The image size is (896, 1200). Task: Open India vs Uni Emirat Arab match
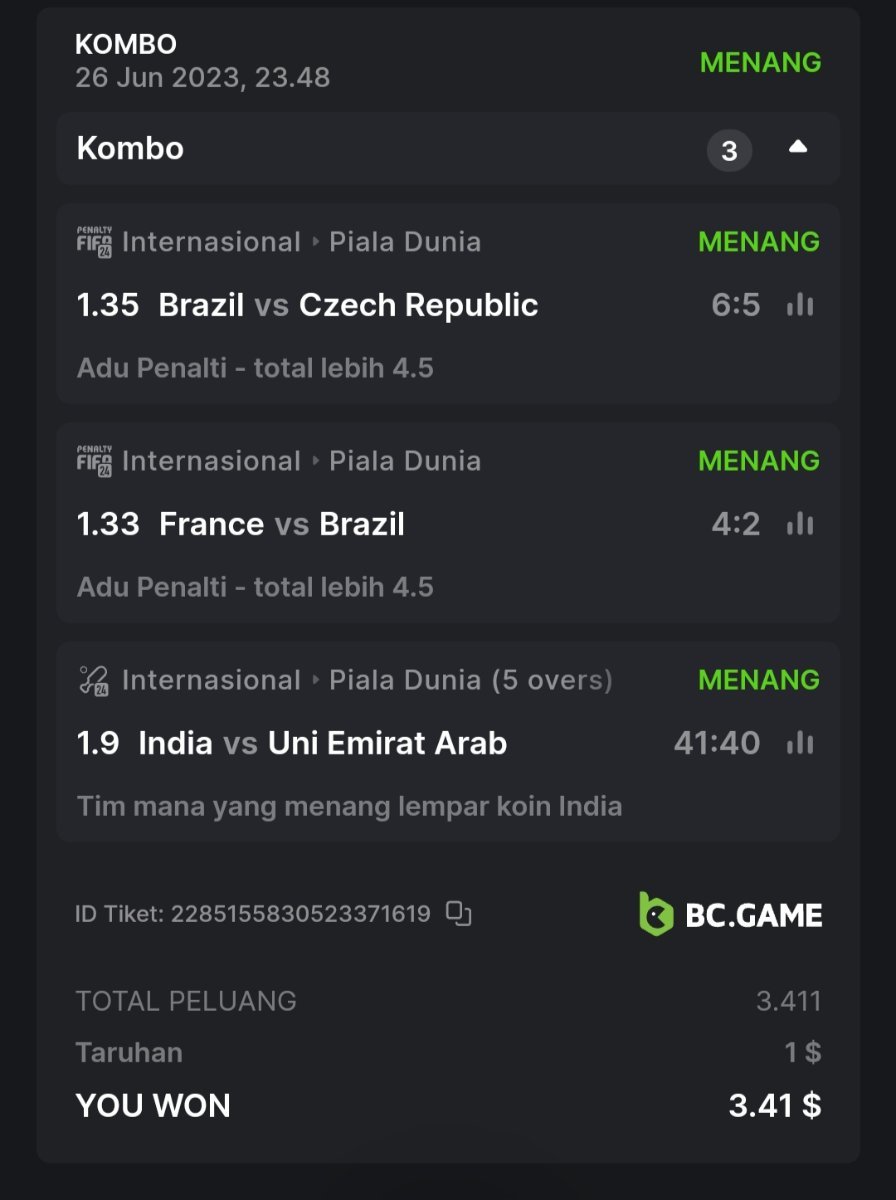[322, 743]
